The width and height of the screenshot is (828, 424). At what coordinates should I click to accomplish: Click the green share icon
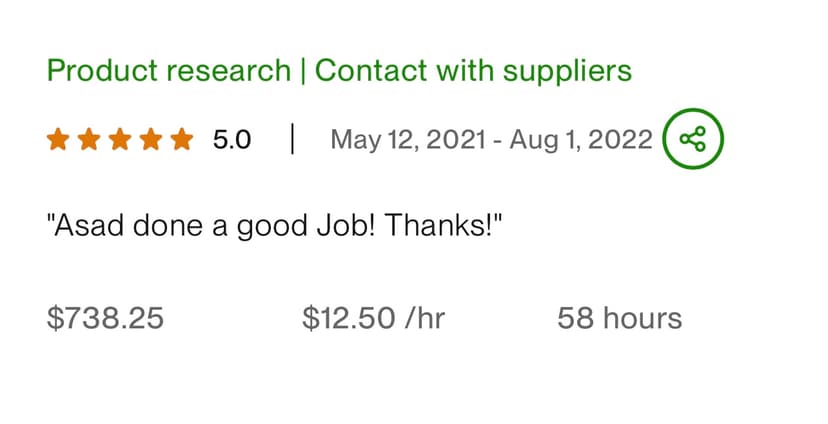(692, 139)
